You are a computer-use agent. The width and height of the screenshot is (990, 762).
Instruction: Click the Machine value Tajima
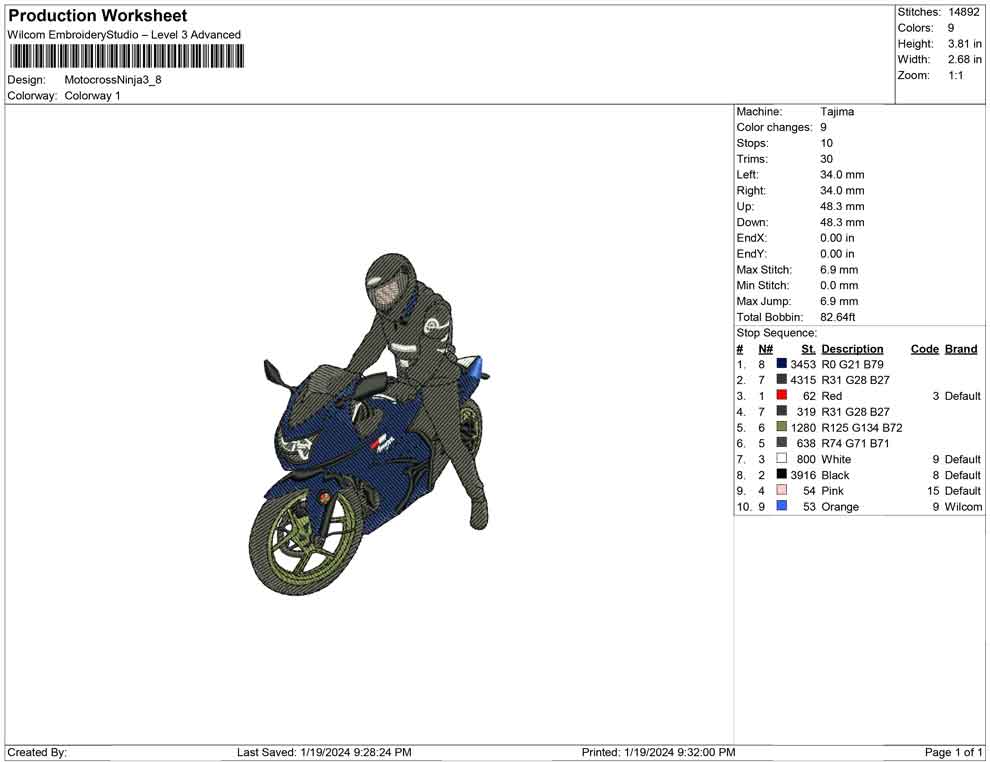[x=837, y=111]
